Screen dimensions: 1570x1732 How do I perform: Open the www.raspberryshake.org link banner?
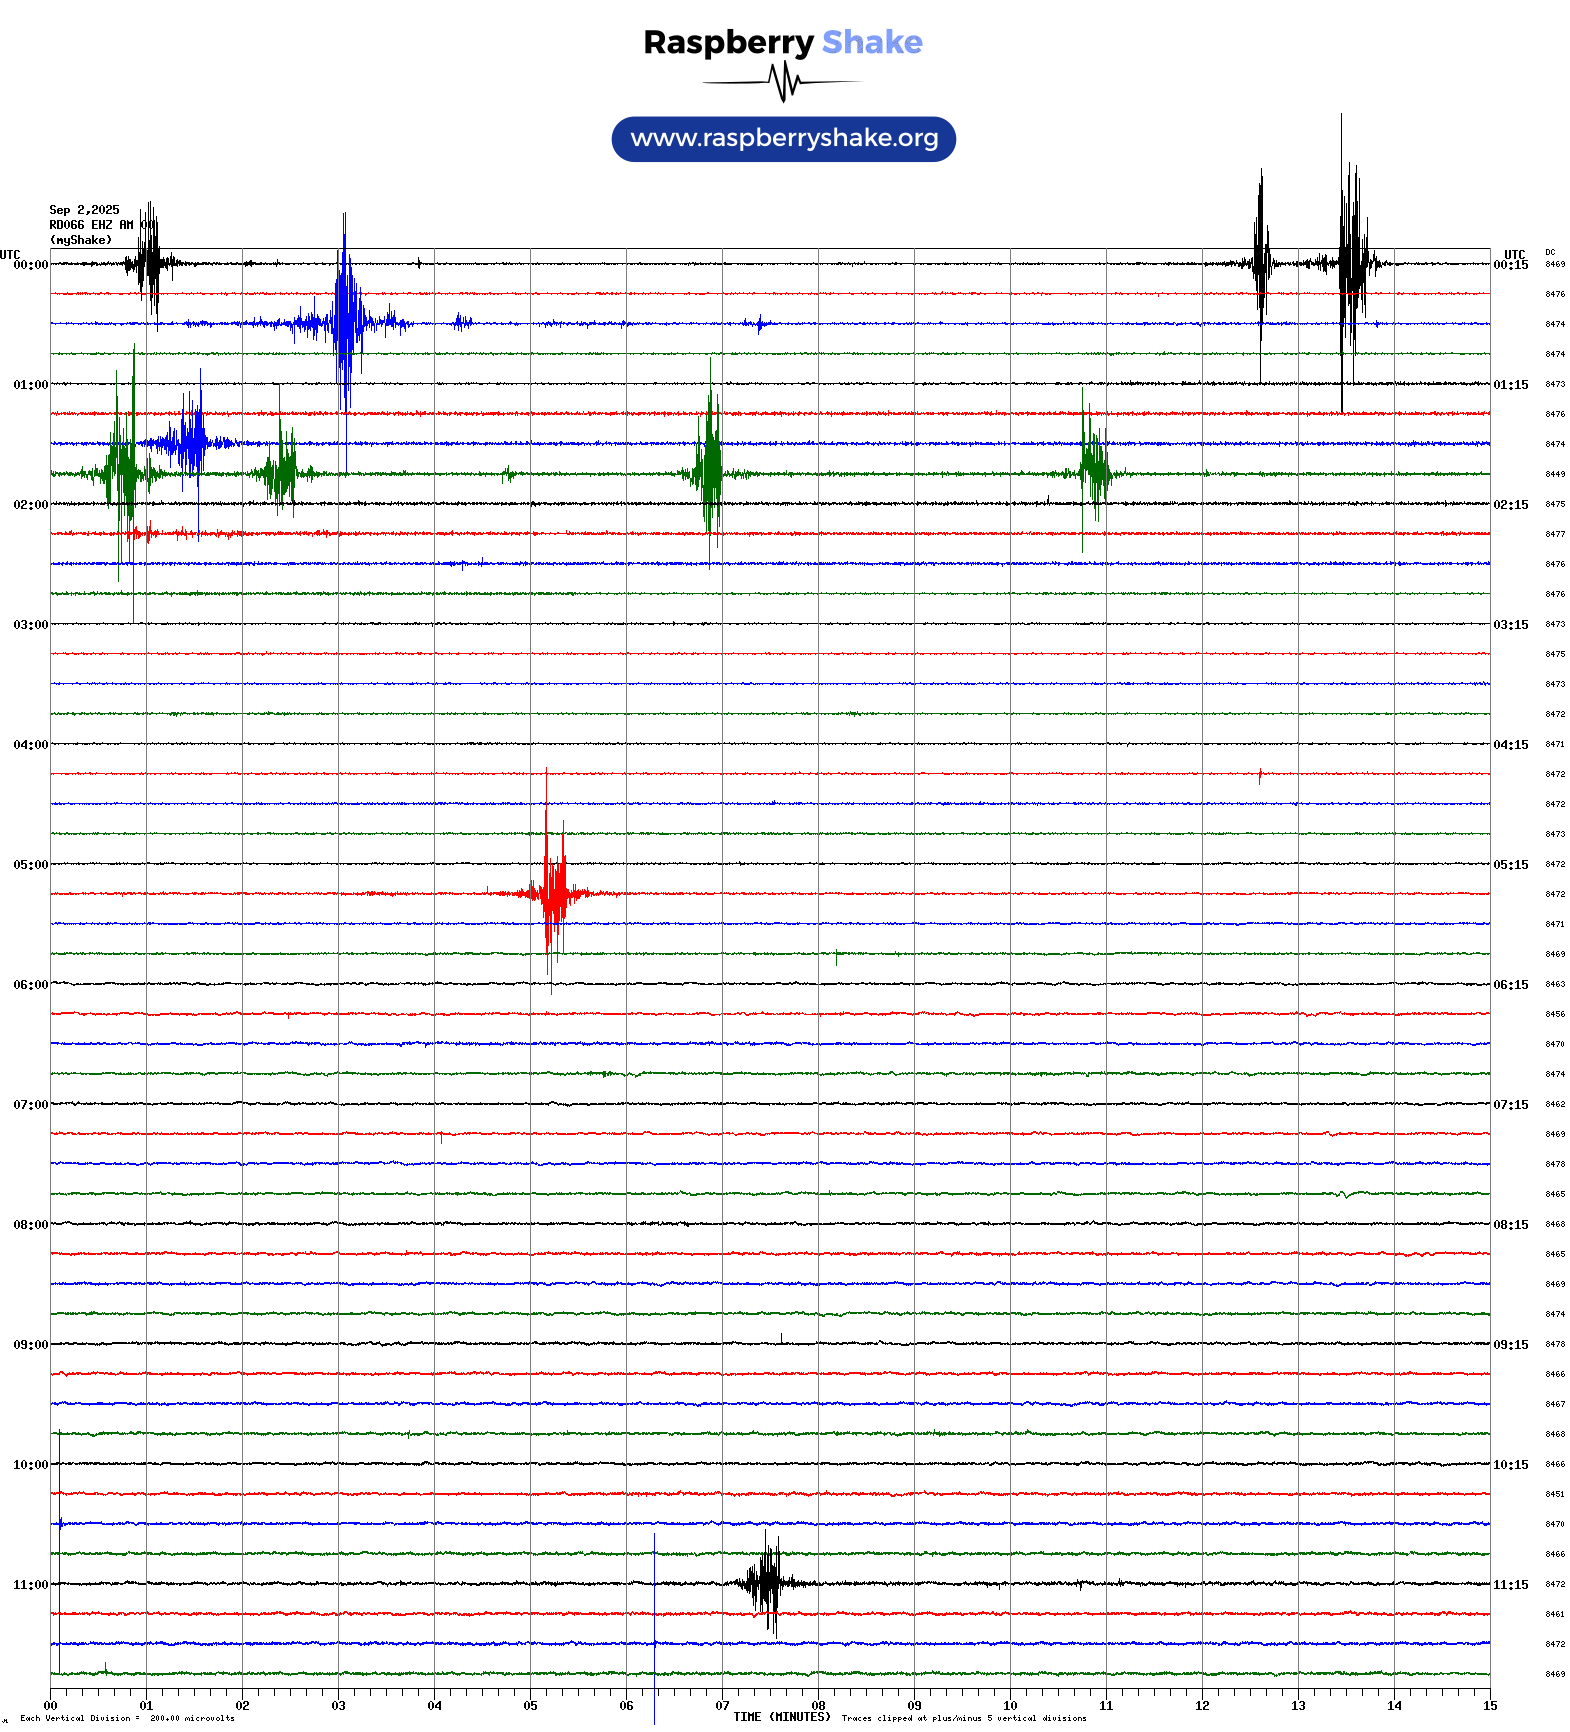(783, 138)
